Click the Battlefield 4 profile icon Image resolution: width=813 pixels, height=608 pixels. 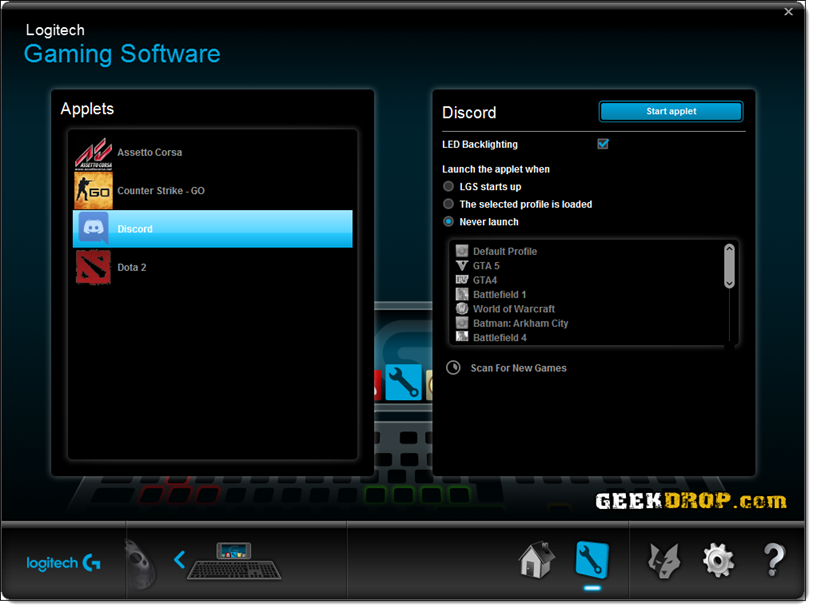(x=461, y=337)
